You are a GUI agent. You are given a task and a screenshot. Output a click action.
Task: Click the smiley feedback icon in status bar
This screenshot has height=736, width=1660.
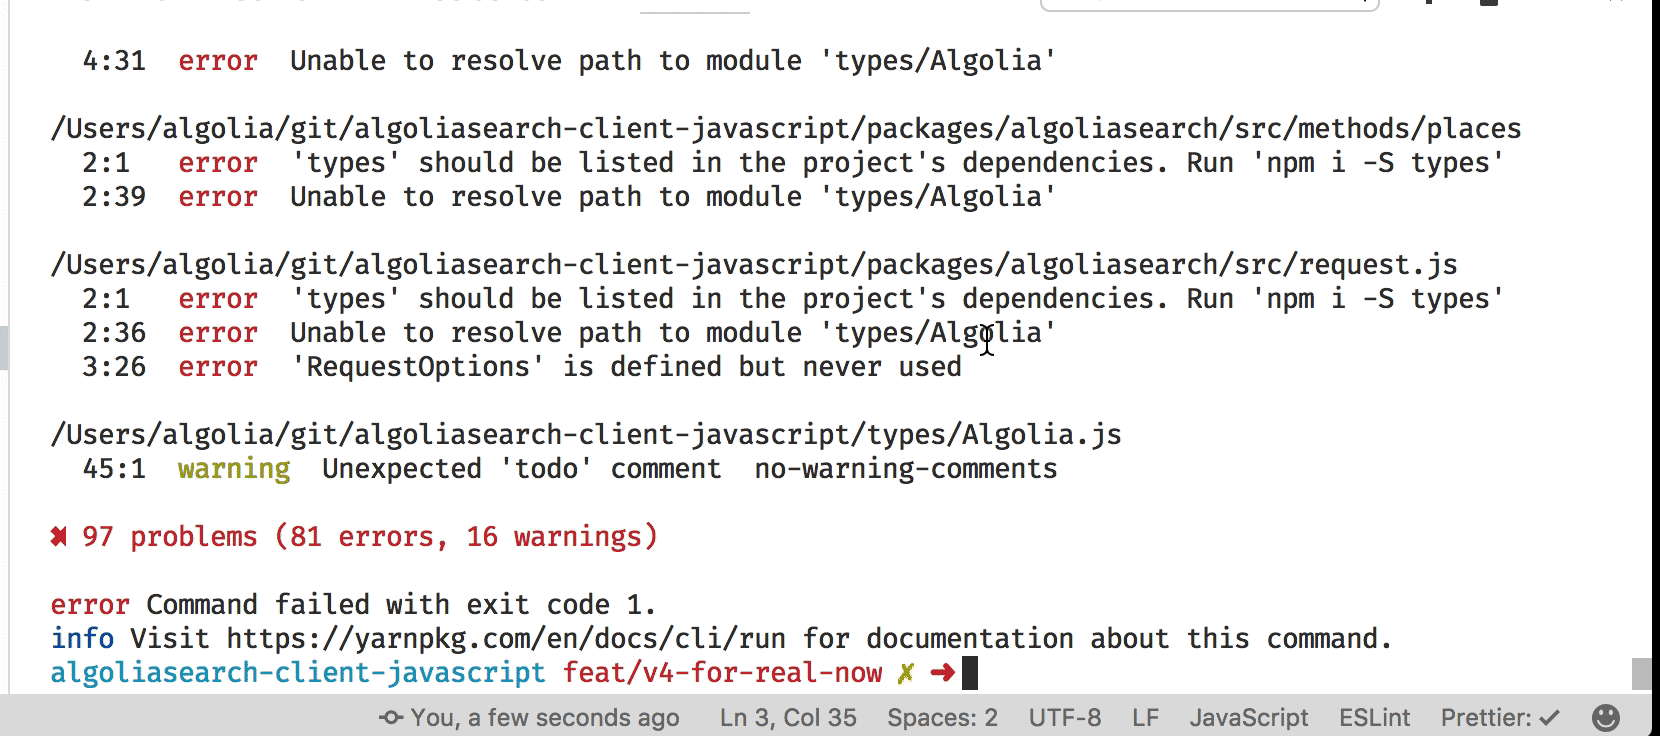pos(1605,718)
